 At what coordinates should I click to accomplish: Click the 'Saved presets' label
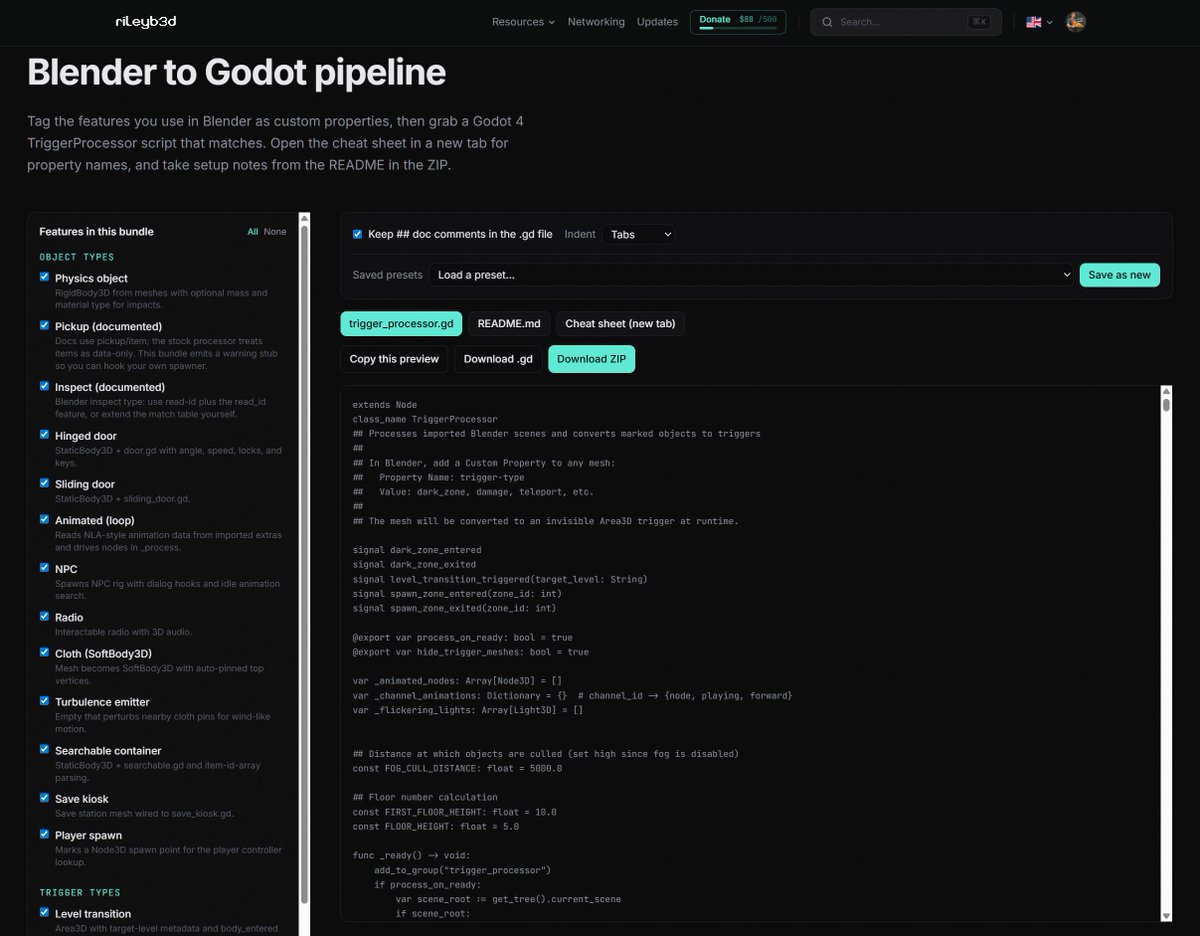[x=387, y=275]
